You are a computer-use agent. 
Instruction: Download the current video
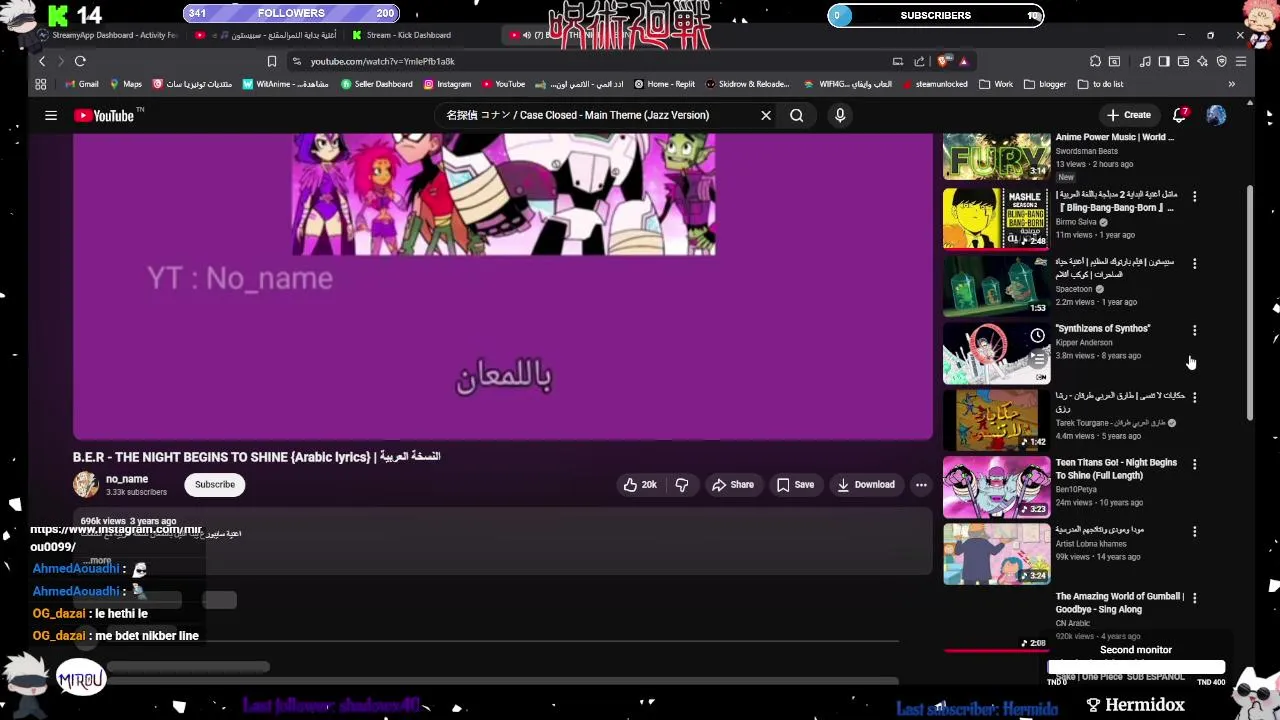[866, 485]
